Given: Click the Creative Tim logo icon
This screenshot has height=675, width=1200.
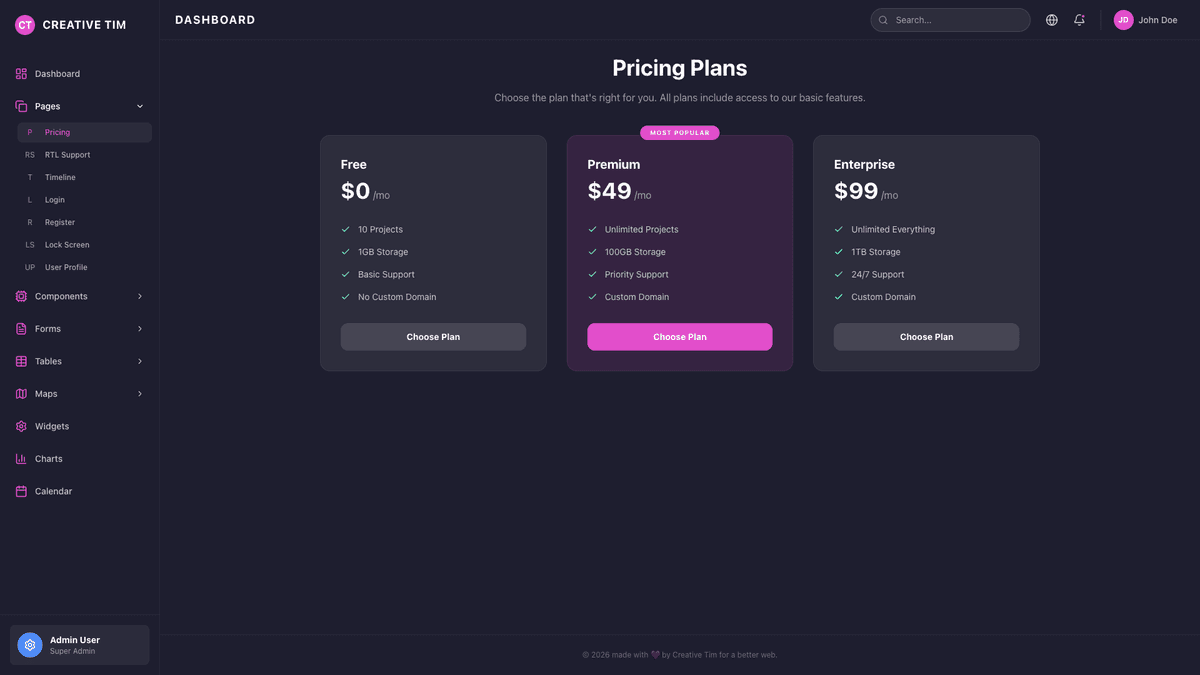Looking at the screenshot, I should pos(24,24).
